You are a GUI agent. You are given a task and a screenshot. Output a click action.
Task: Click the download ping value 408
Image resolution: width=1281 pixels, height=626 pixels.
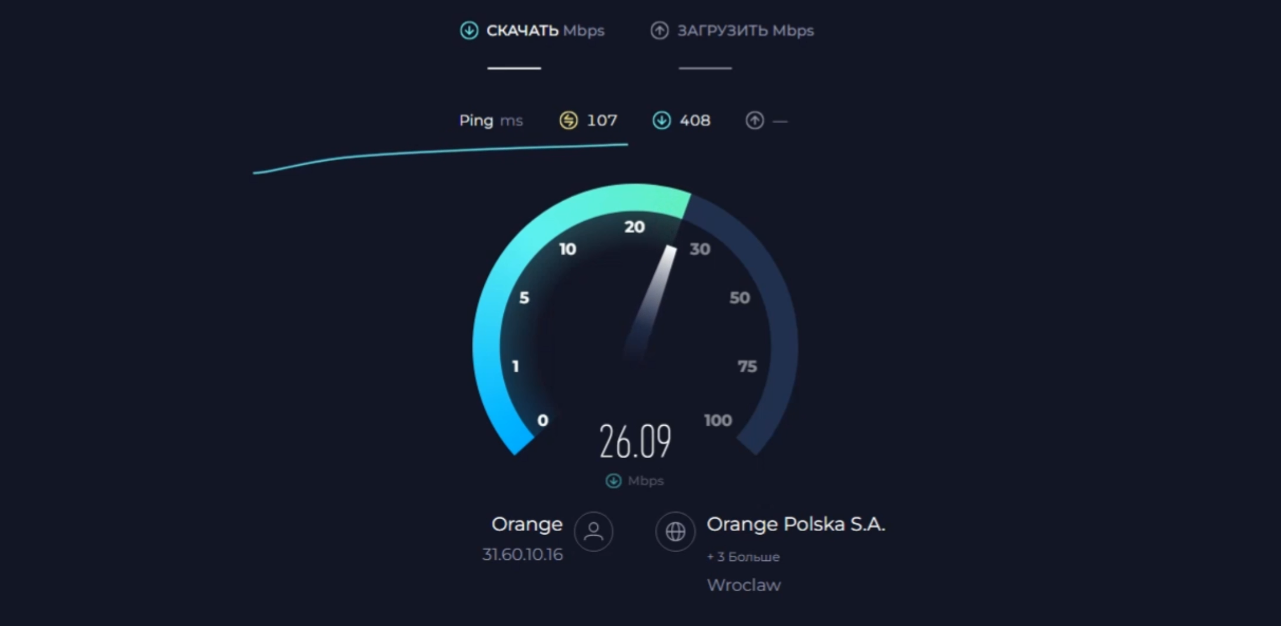click(695, 121)
